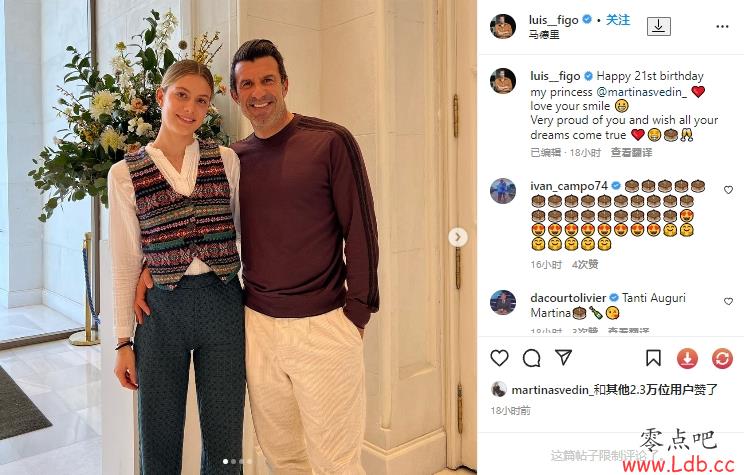Like ivan_campo74's comment
The height and width of the screenshot is (475, 744).
[728, 190]
